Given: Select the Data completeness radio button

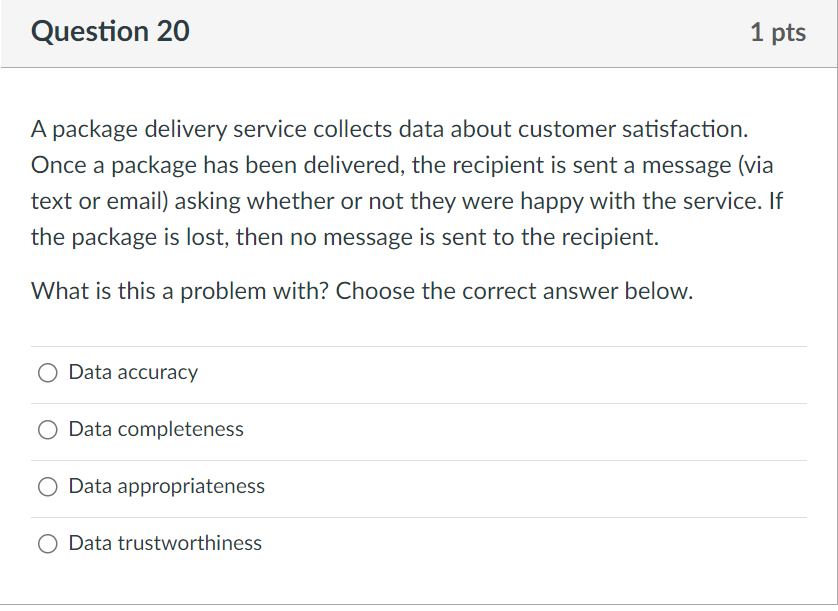Looking at the screenshot, I should tap(47, 429).
